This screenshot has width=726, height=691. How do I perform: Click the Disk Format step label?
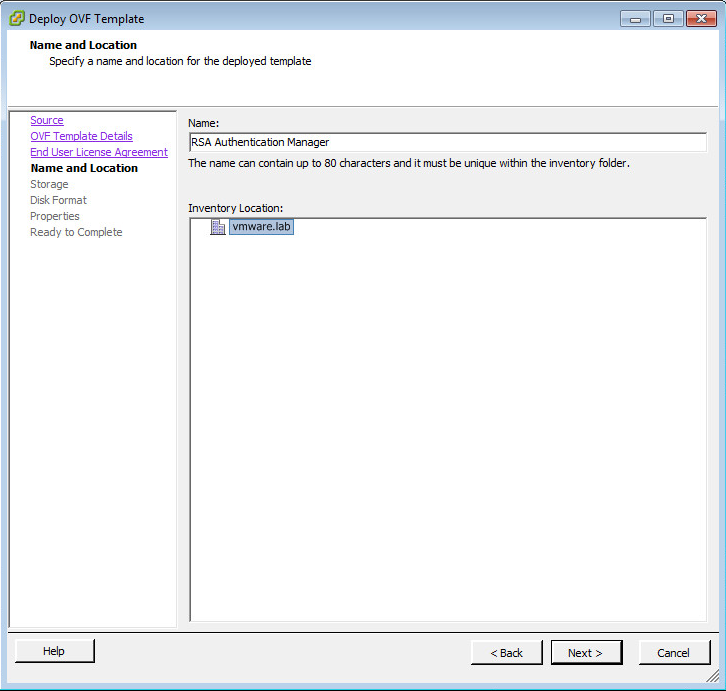coord(58,200)
